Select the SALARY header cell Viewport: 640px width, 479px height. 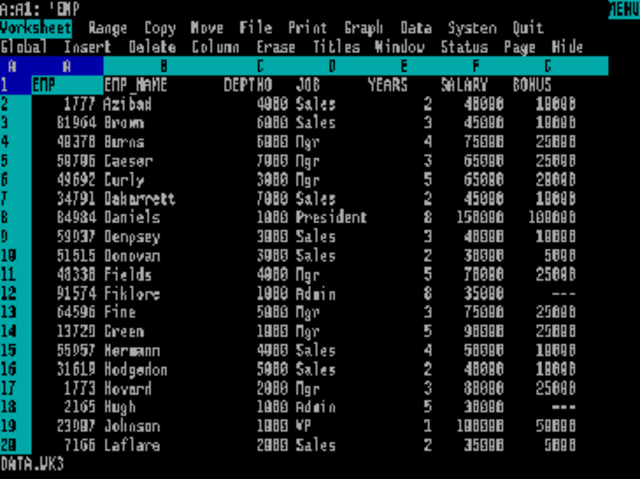coord(464,85)
